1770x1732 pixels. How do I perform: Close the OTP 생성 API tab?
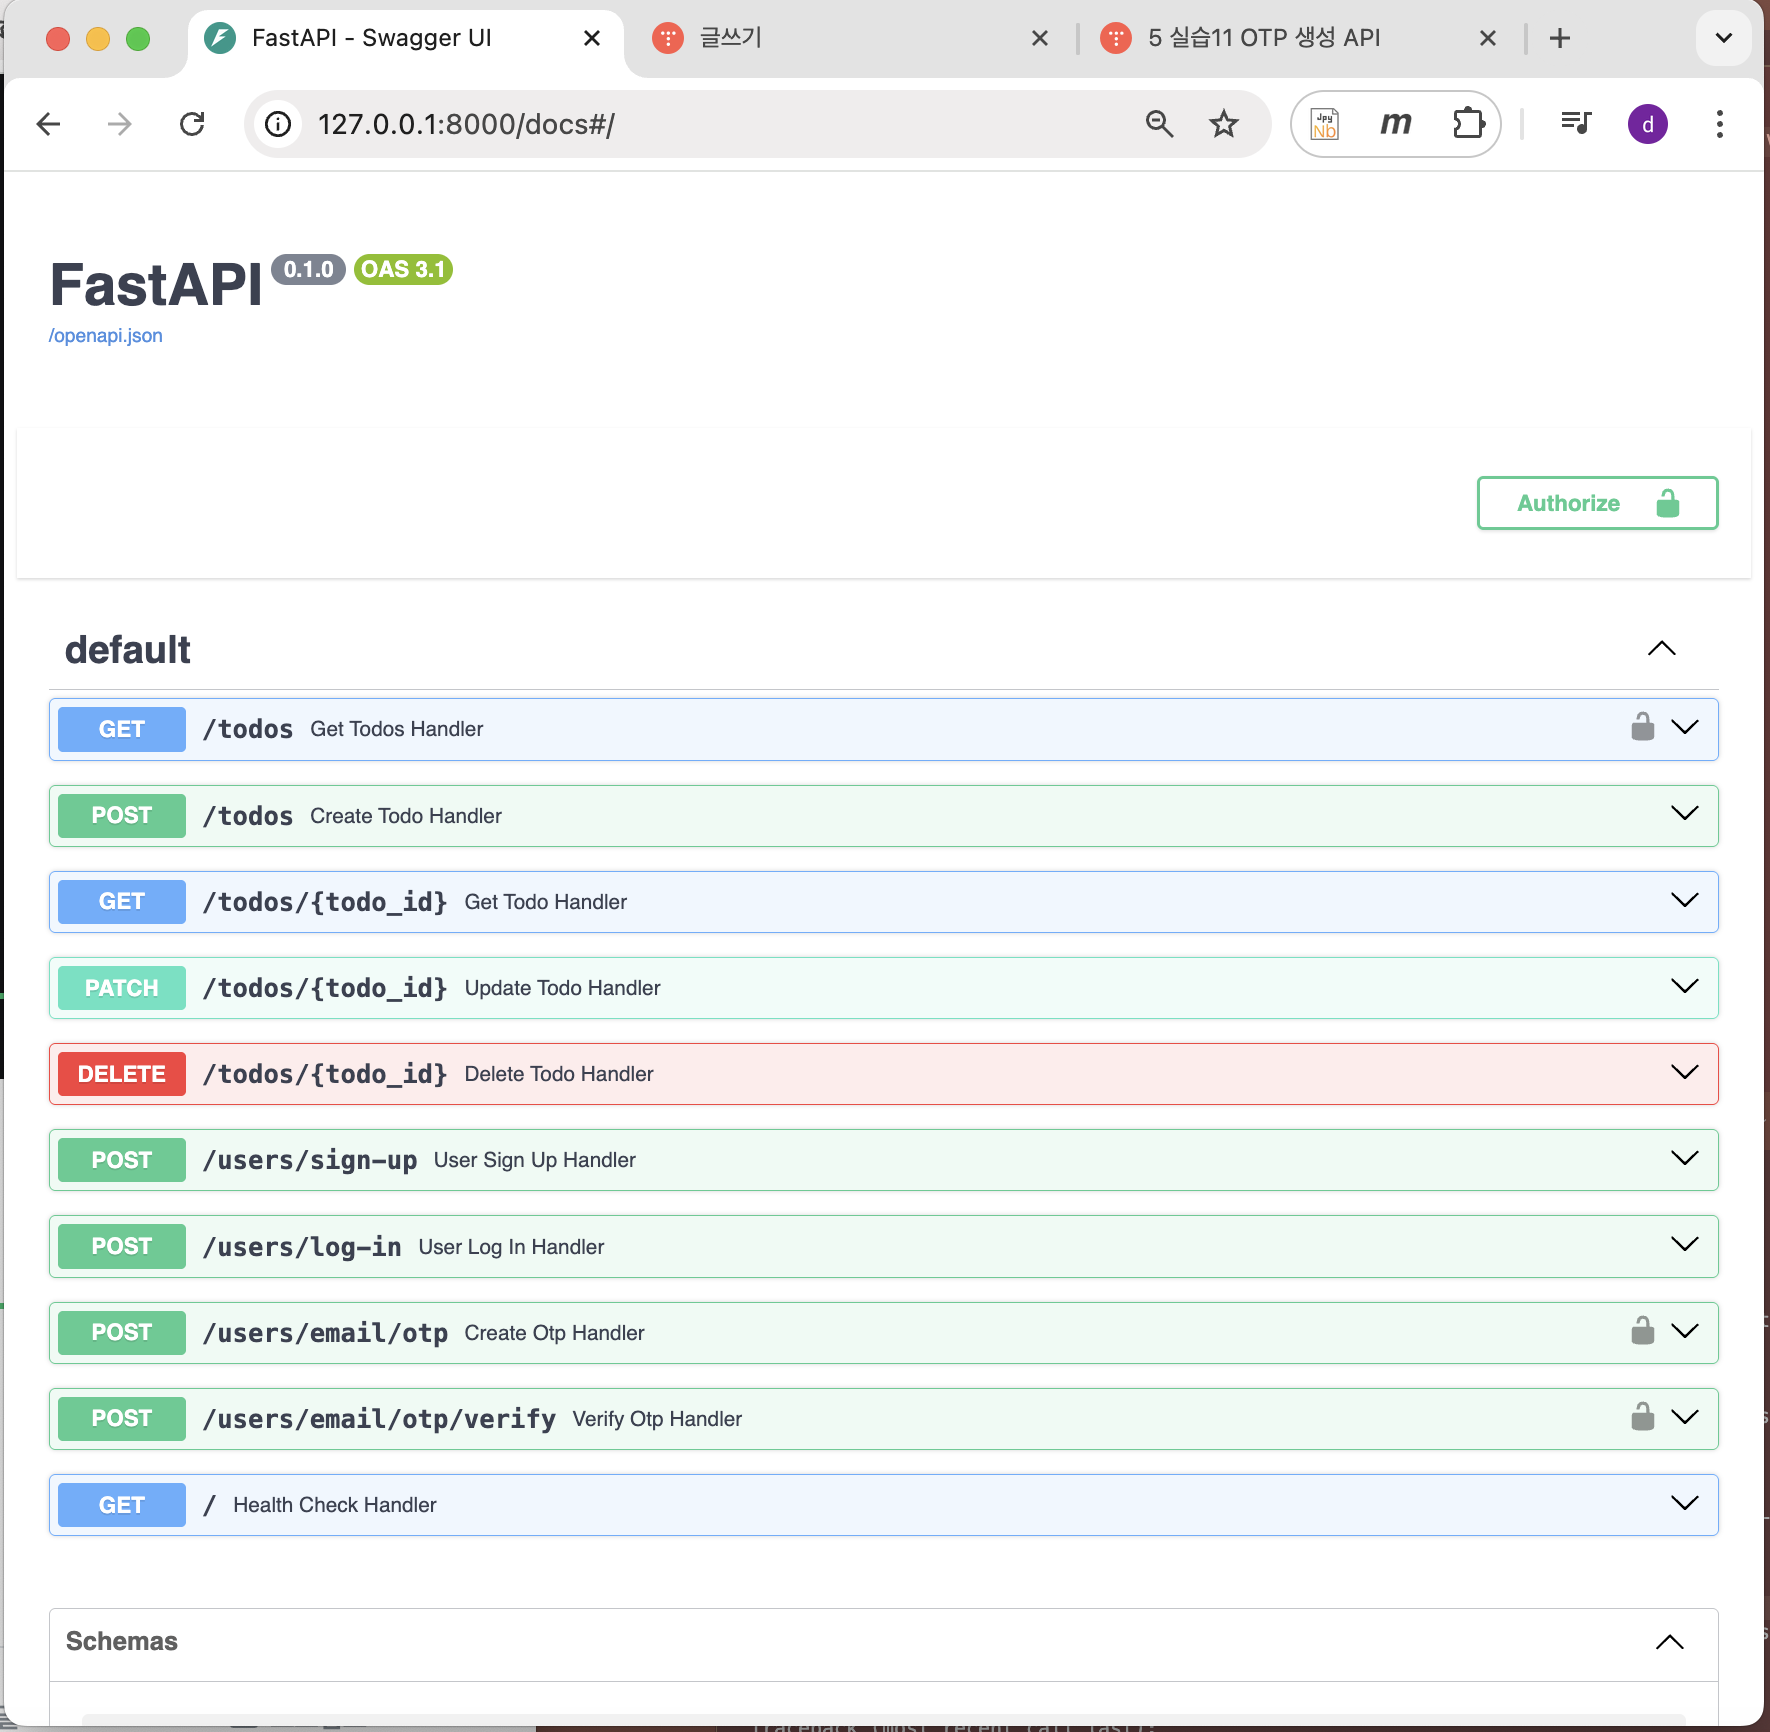(x=1488, y=38)
